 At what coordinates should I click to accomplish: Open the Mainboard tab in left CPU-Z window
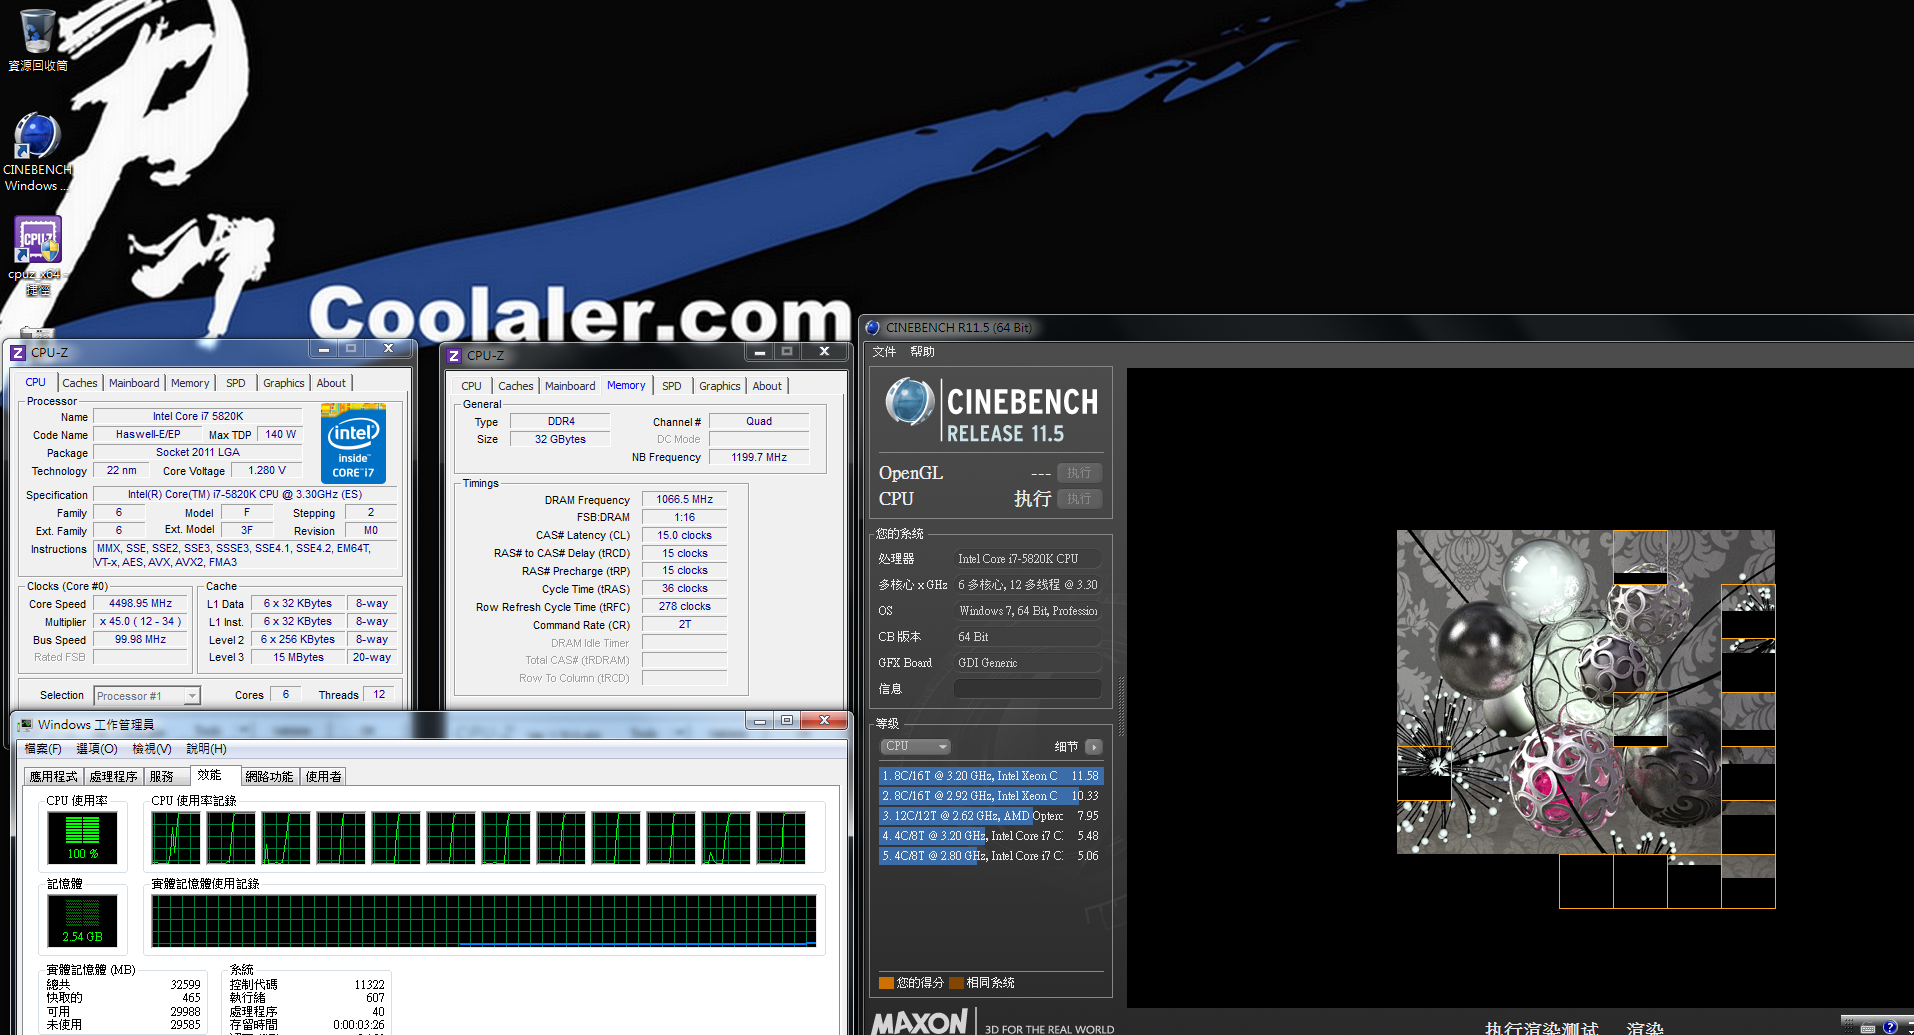click(134, 383)
